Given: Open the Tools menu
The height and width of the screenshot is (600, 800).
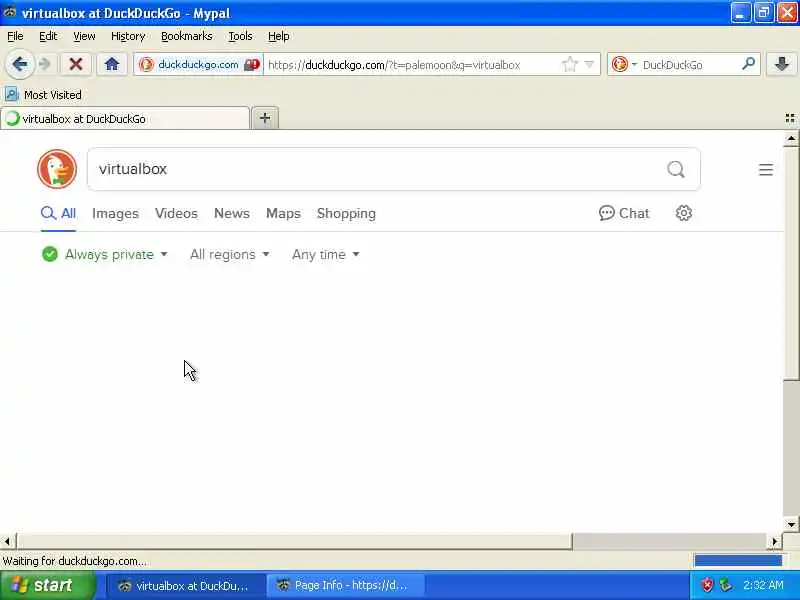Looking at the screenshot, I should point(240,36).
